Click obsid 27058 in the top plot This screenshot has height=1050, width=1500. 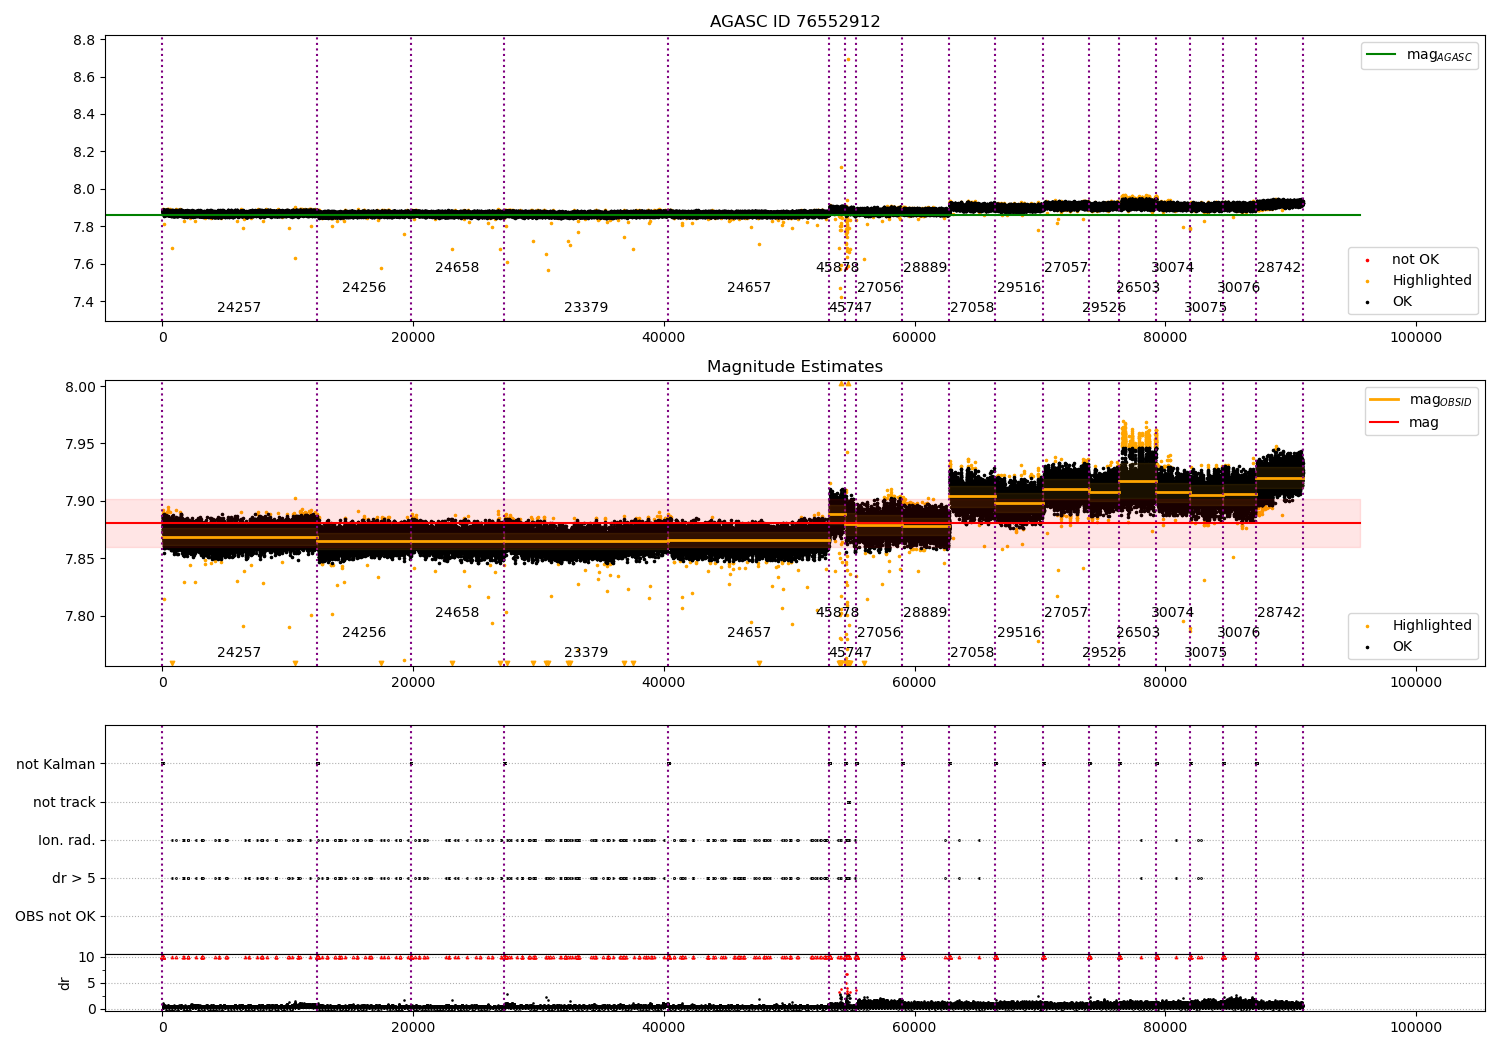click(972, 308)
